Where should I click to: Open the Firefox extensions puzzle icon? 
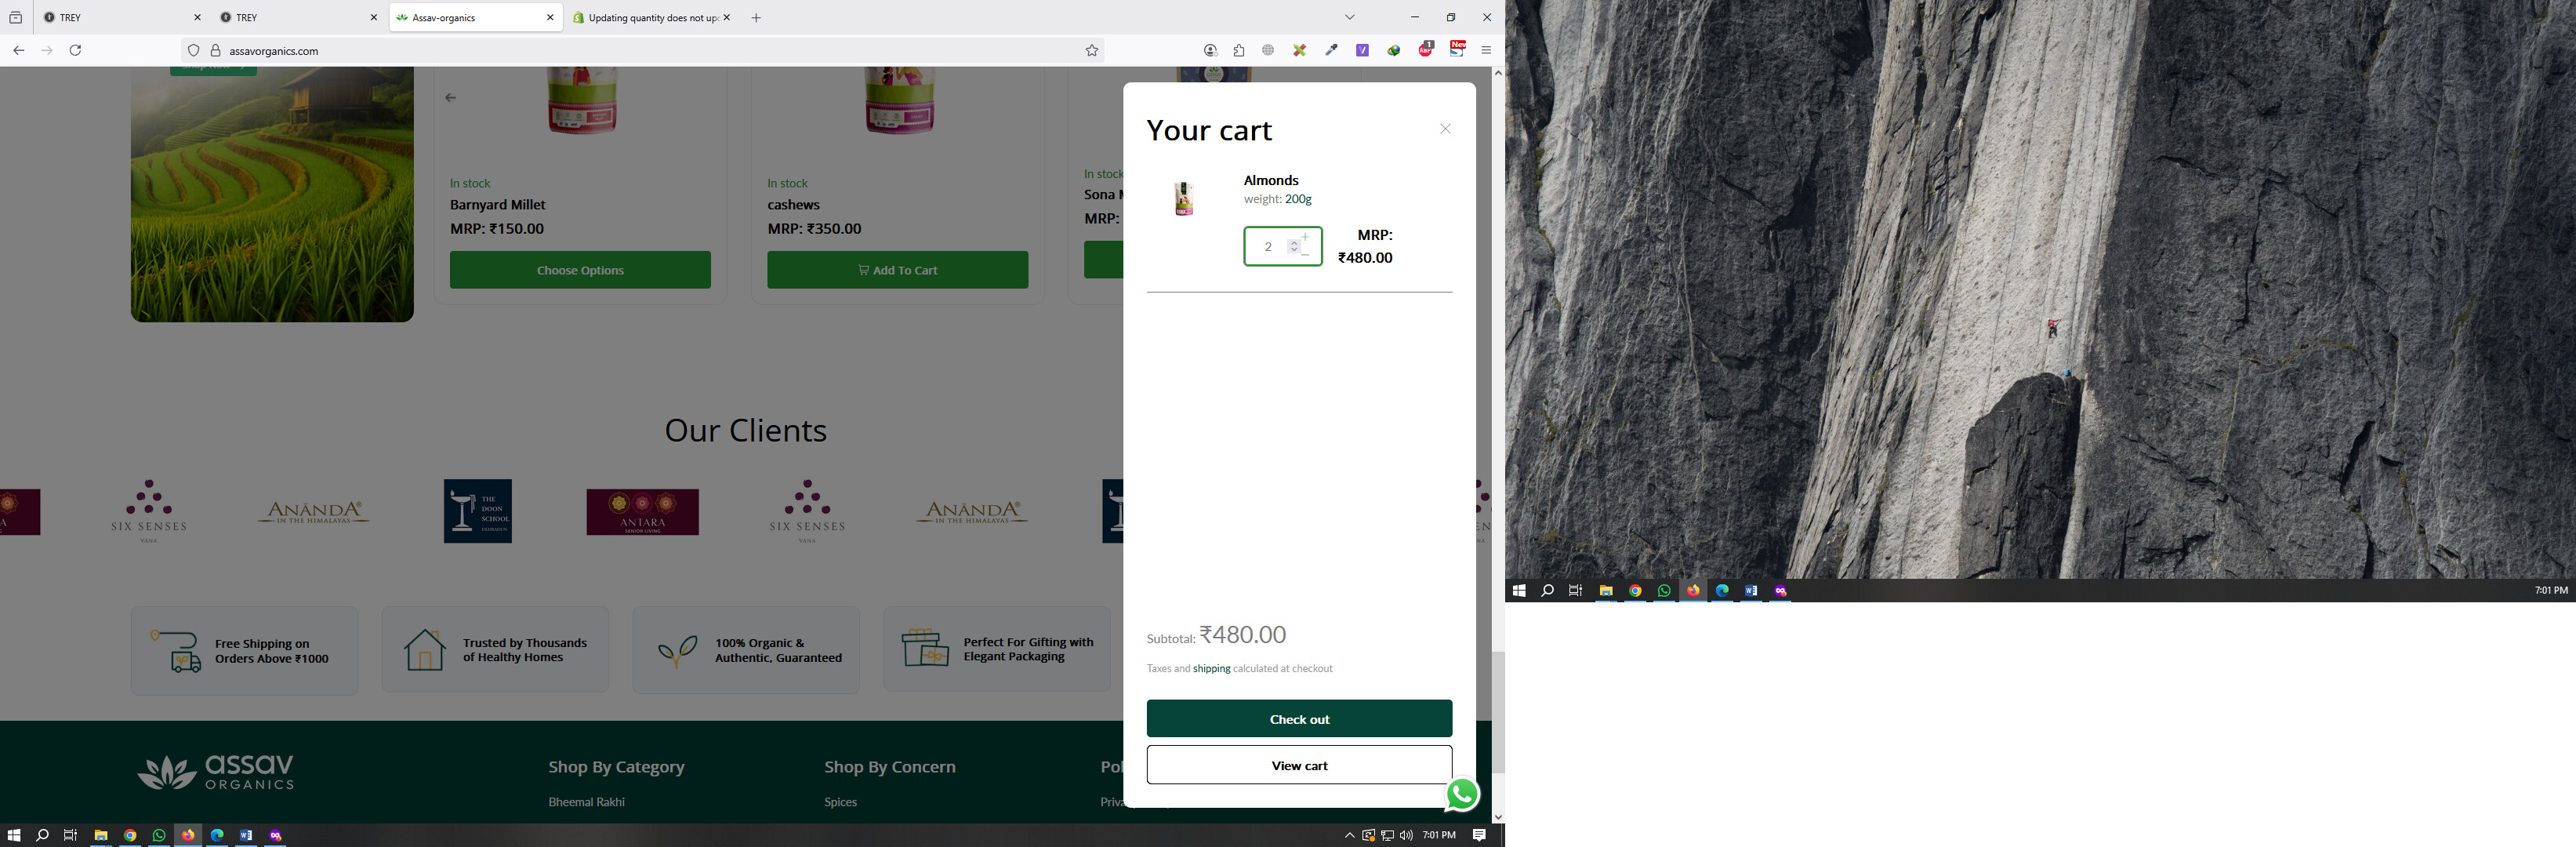[x=1239, y=50]
